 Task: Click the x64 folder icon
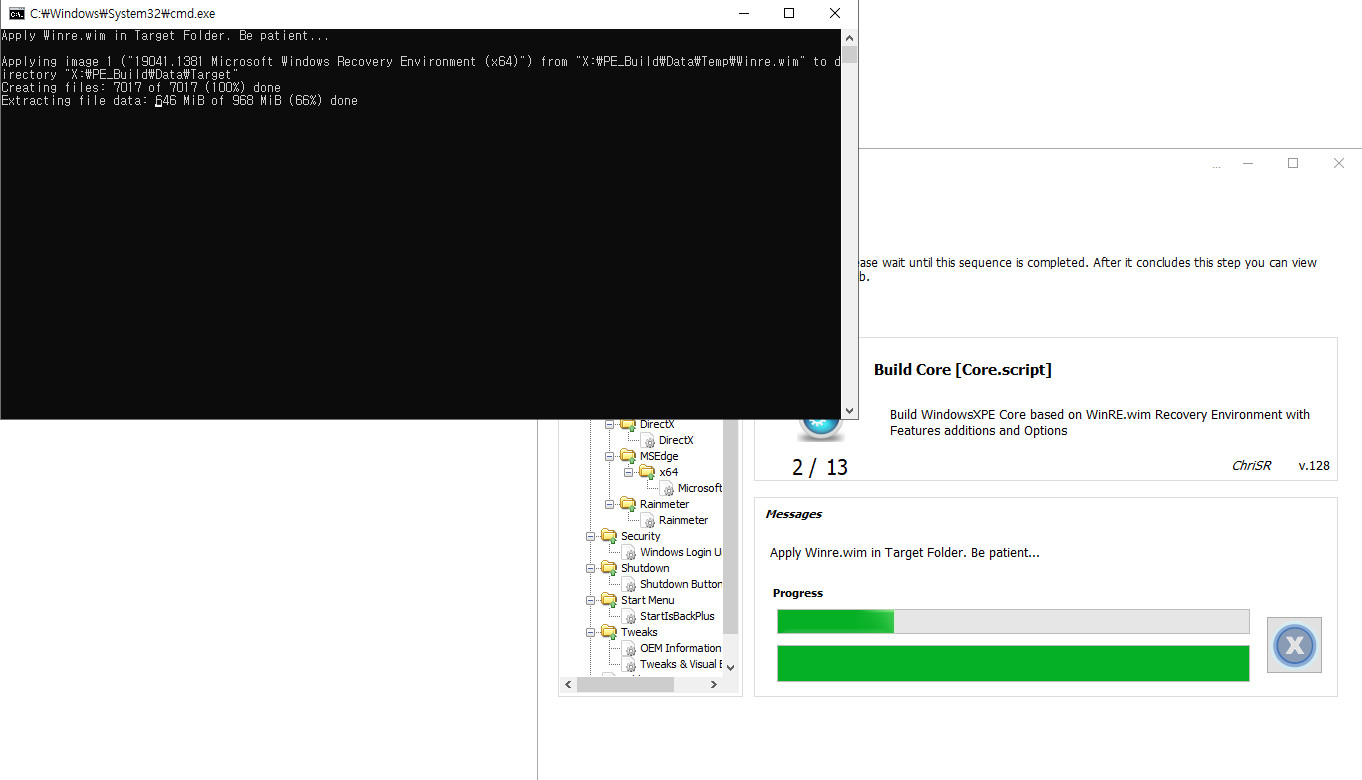[x=647, y=472]
